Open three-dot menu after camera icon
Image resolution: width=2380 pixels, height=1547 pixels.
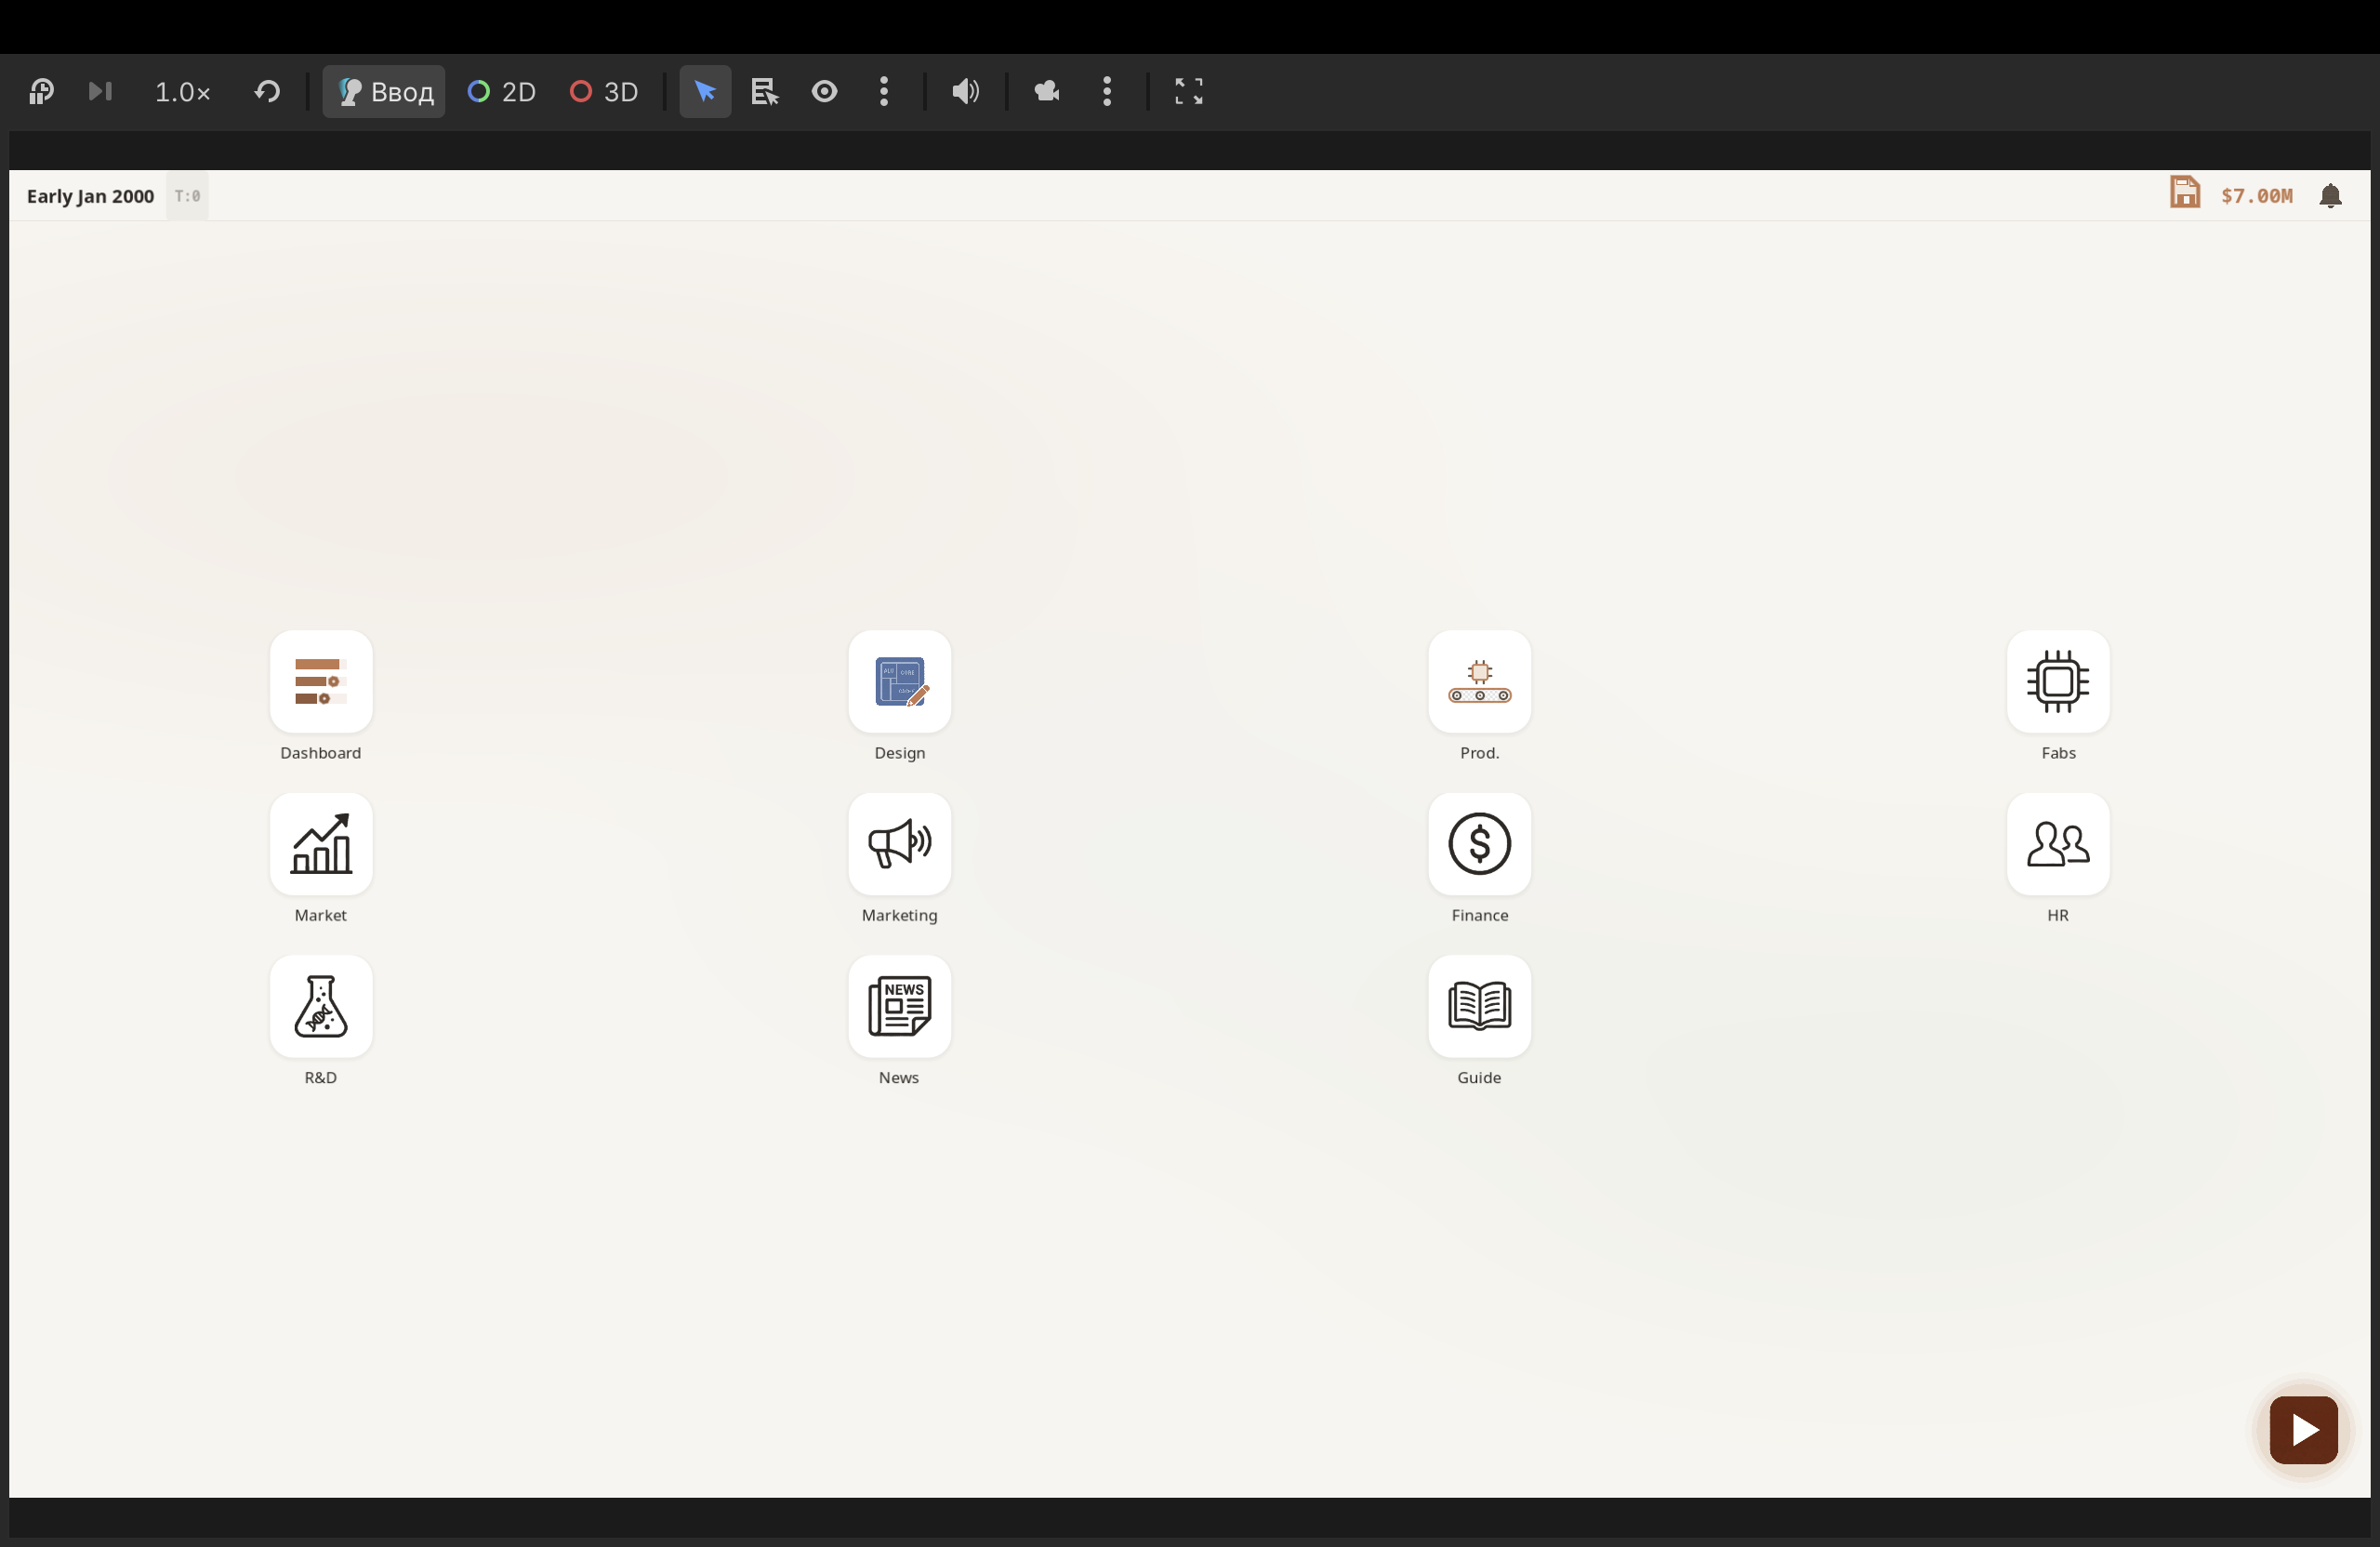(x=1106, y=92)
